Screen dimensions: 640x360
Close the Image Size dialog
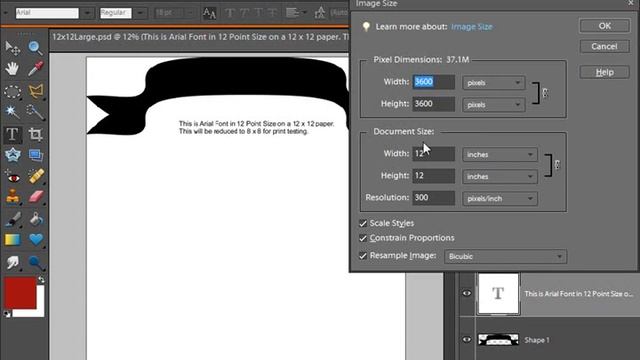[x=631, y=3]
